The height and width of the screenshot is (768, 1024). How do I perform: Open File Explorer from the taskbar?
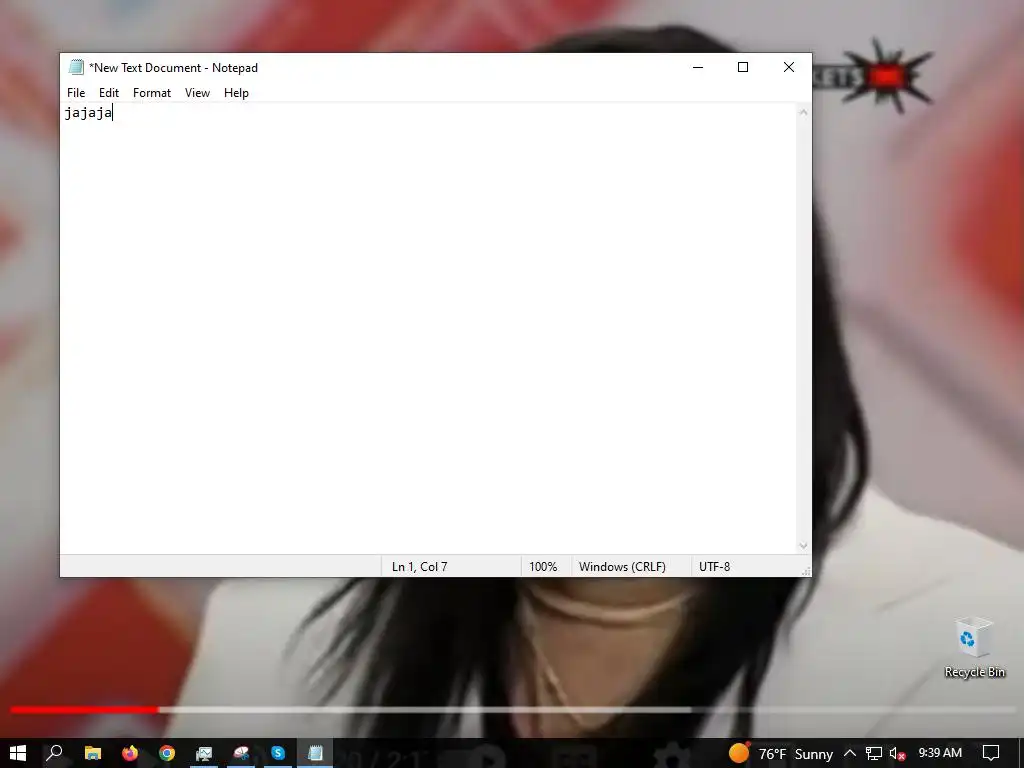point(93,753)
